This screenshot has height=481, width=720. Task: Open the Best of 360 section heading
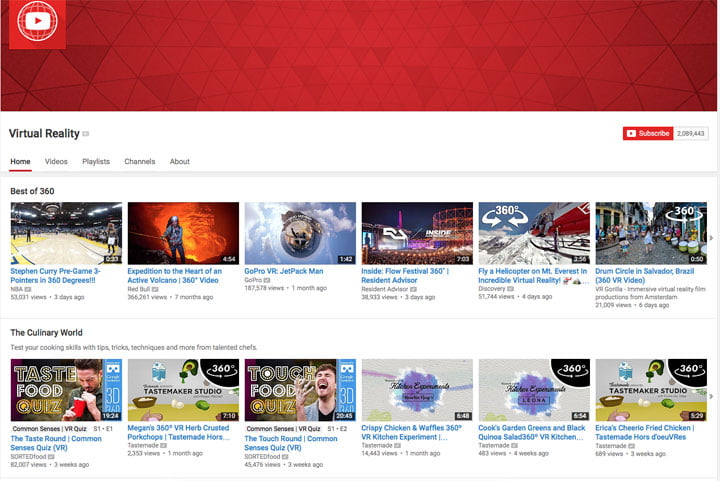click(x=32, y=191)
